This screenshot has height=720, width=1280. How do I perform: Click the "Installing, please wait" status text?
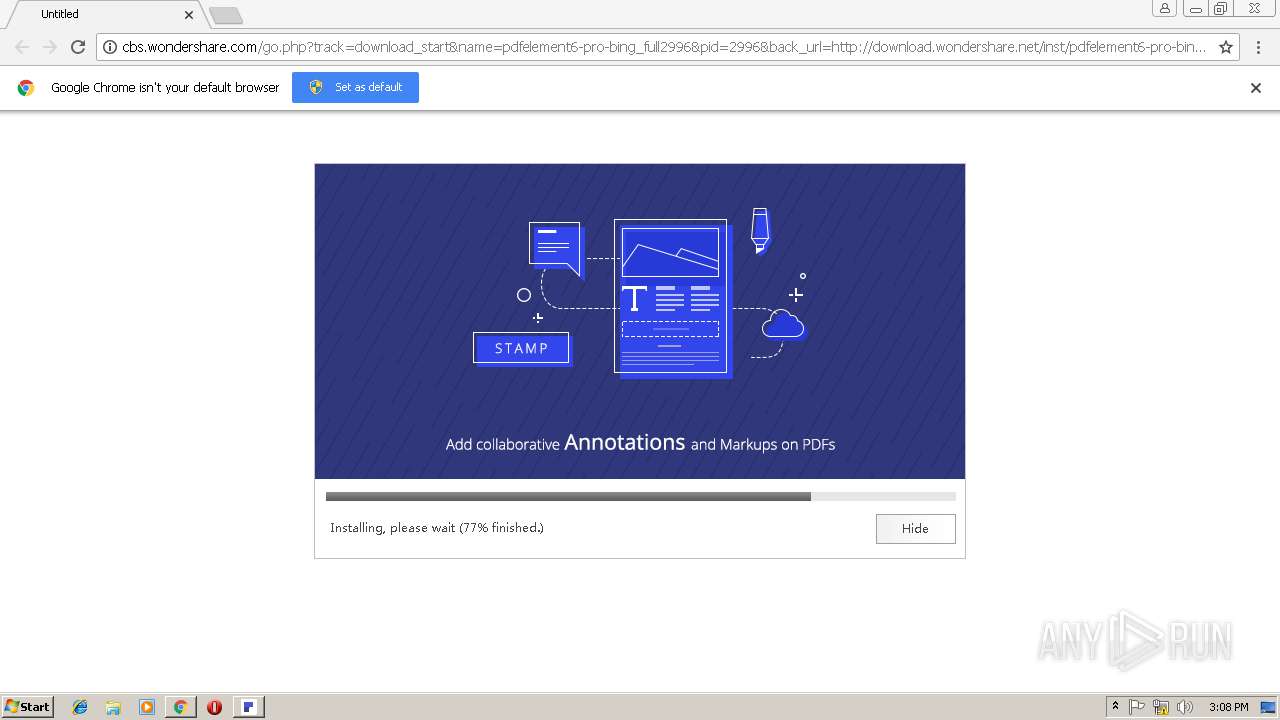click(437, 528)
